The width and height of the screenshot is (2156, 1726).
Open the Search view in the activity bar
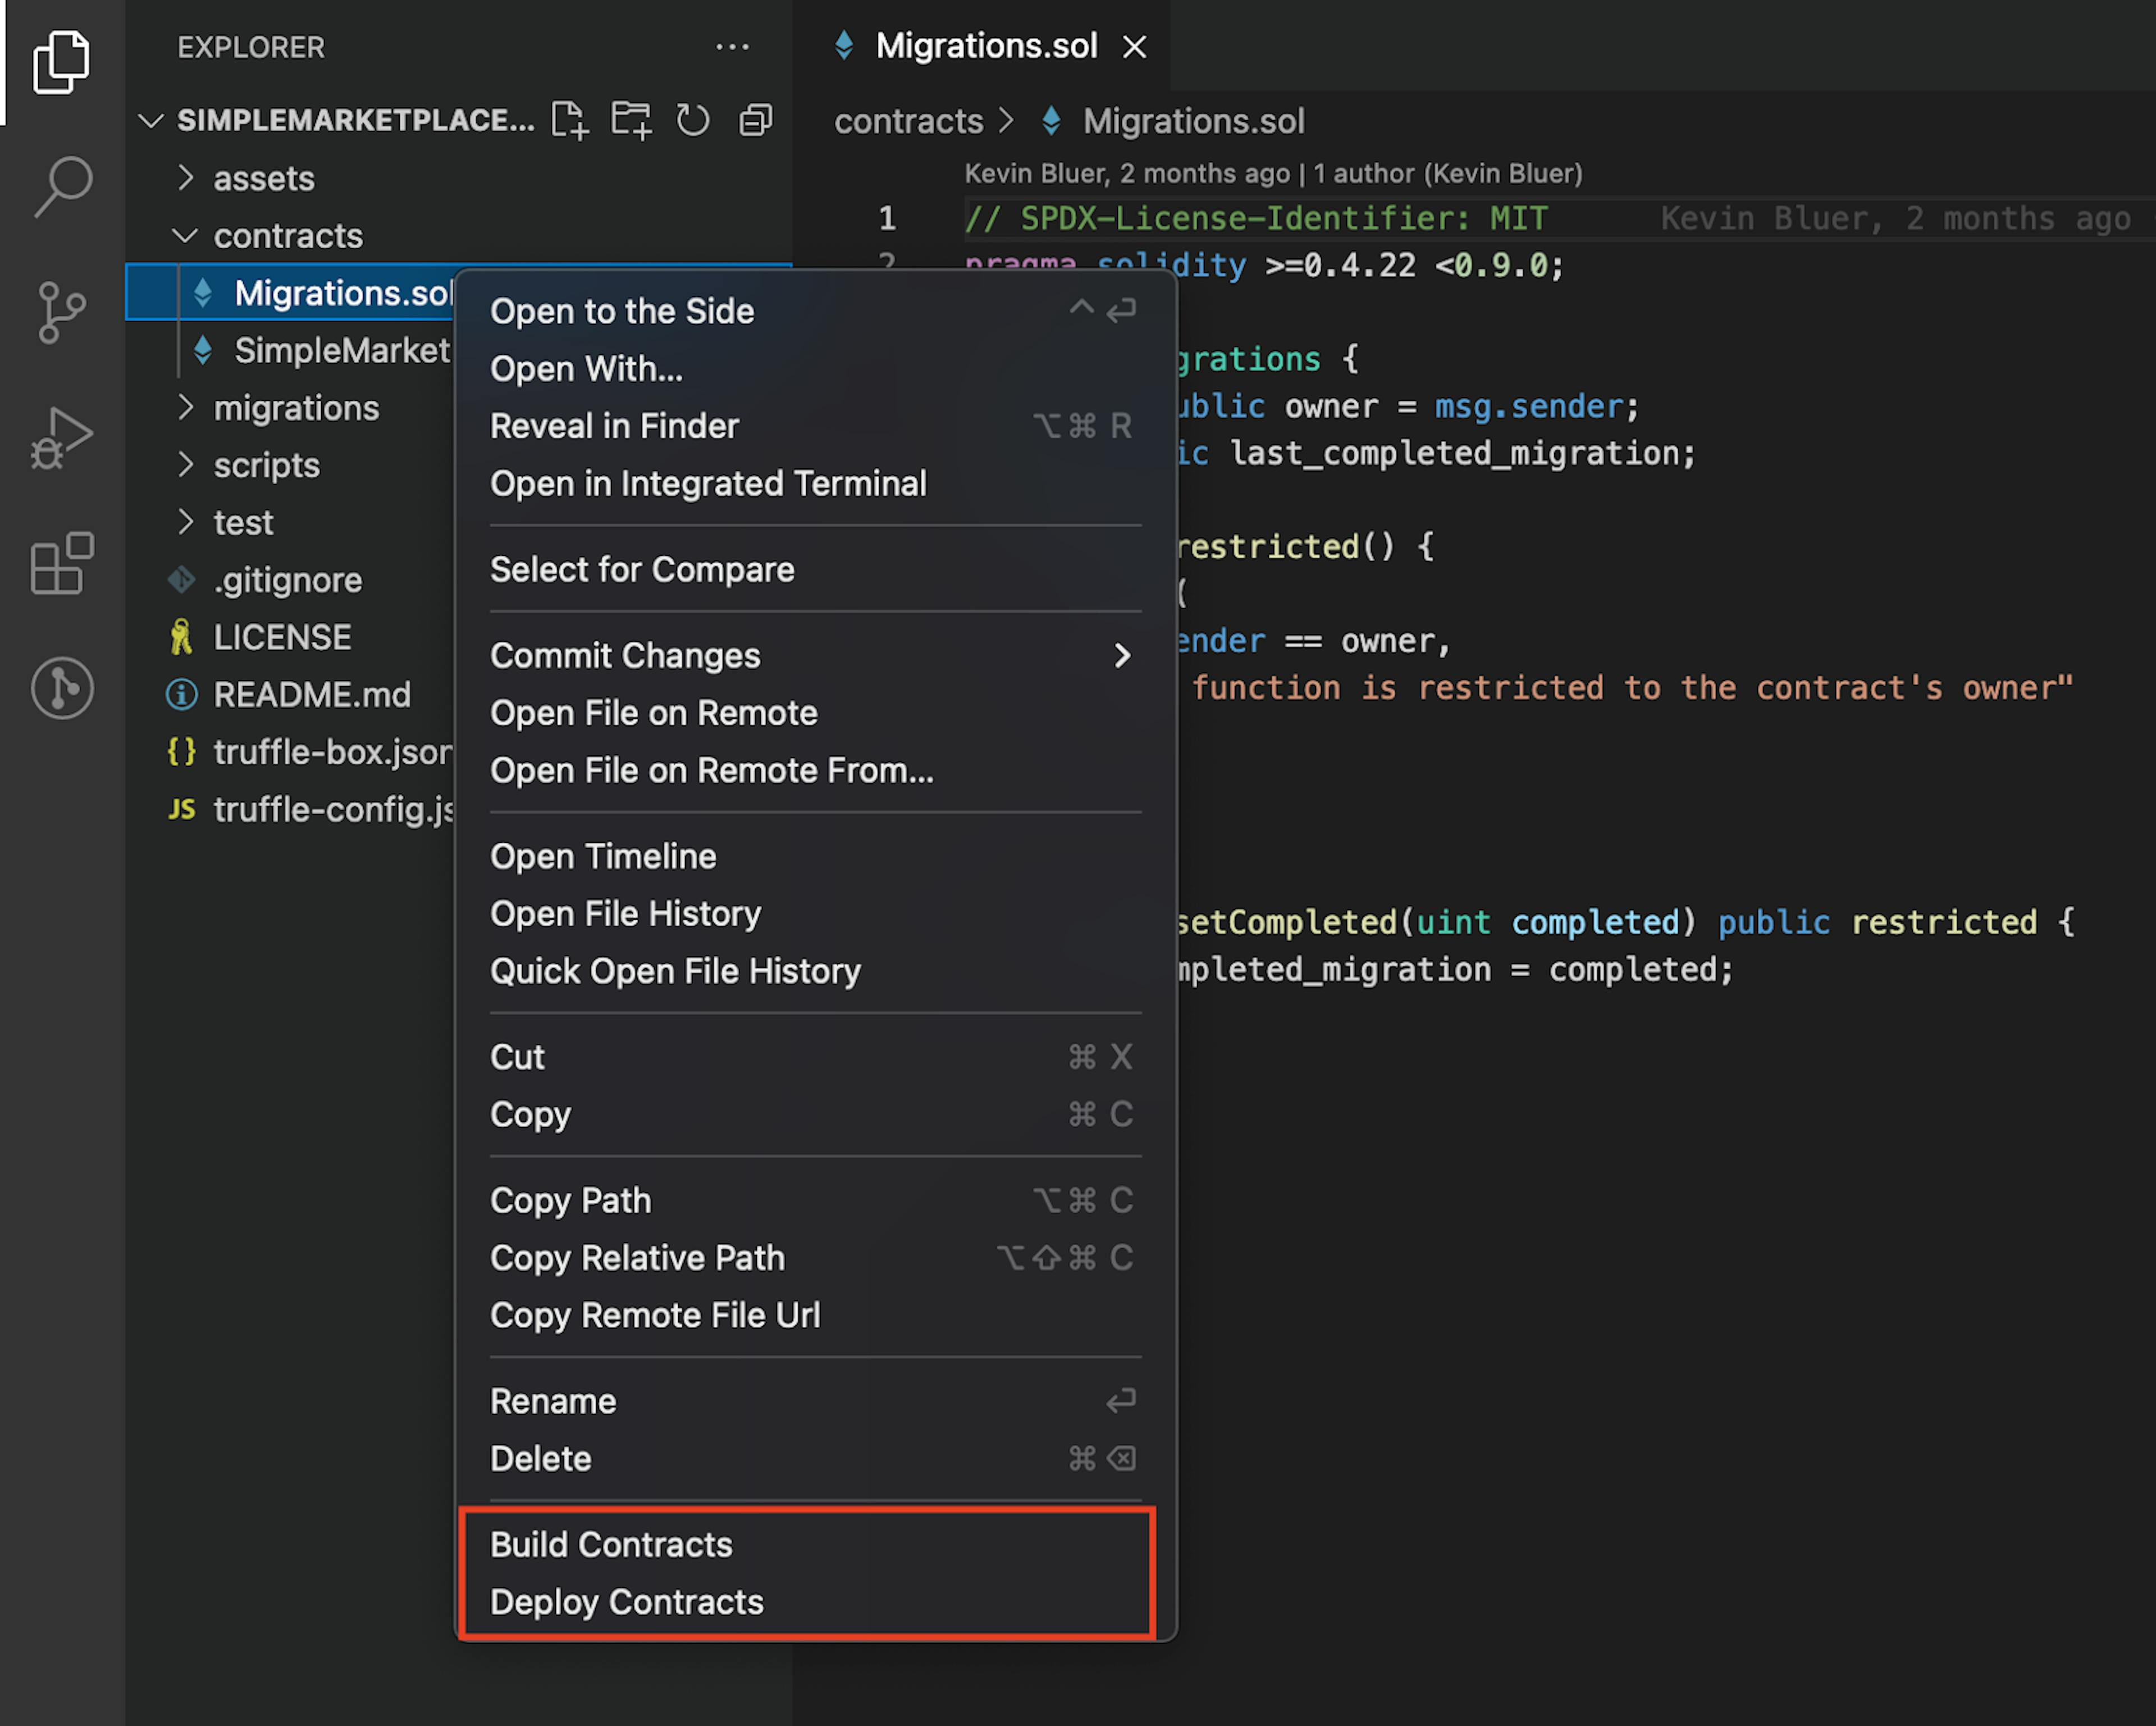pos(62,185)
